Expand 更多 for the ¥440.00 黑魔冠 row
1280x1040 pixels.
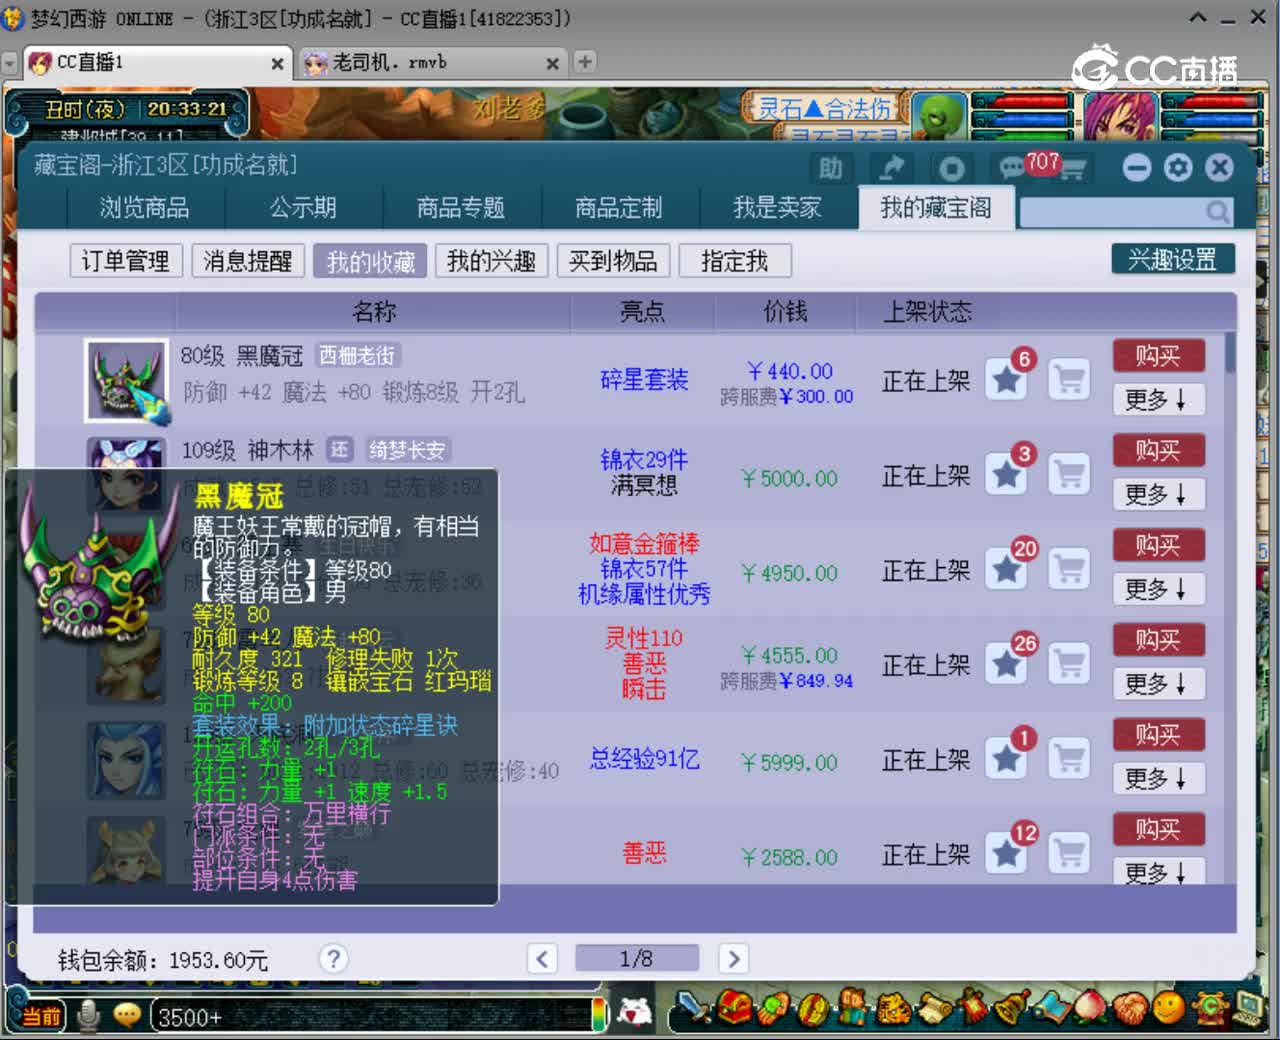1158,400
